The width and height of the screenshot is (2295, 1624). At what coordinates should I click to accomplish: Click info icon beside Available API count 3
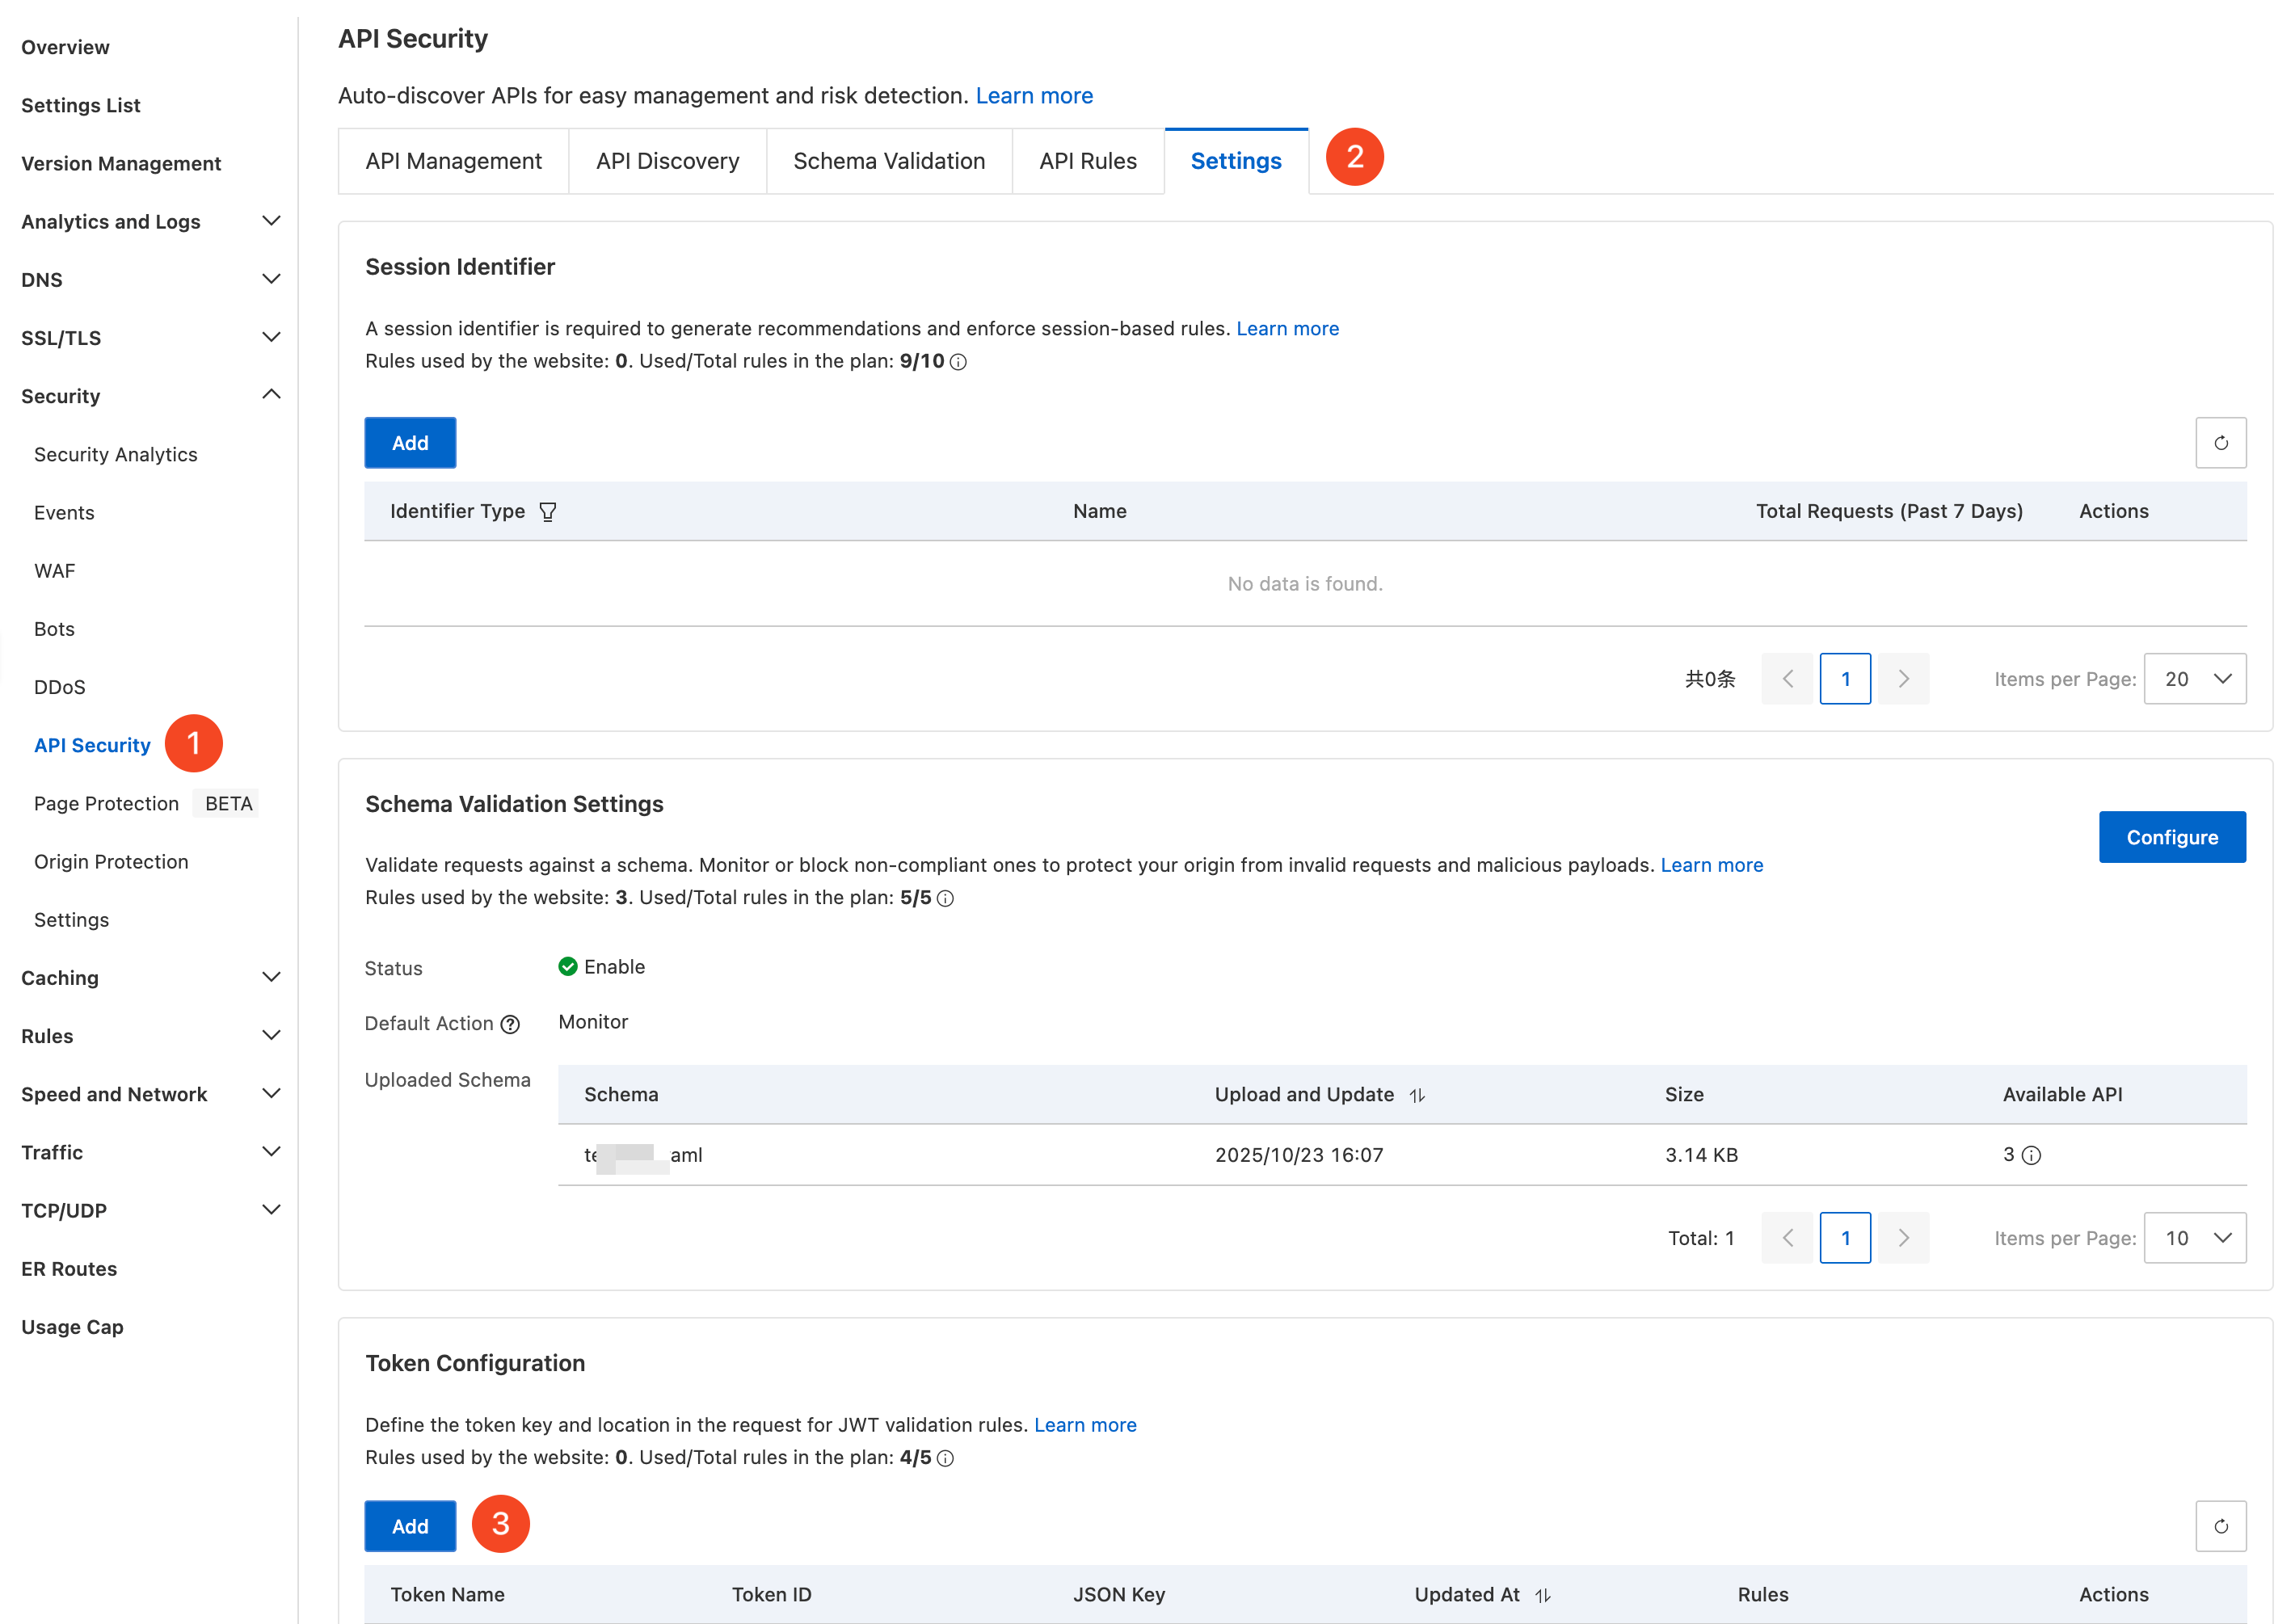coord(2031,1155)
